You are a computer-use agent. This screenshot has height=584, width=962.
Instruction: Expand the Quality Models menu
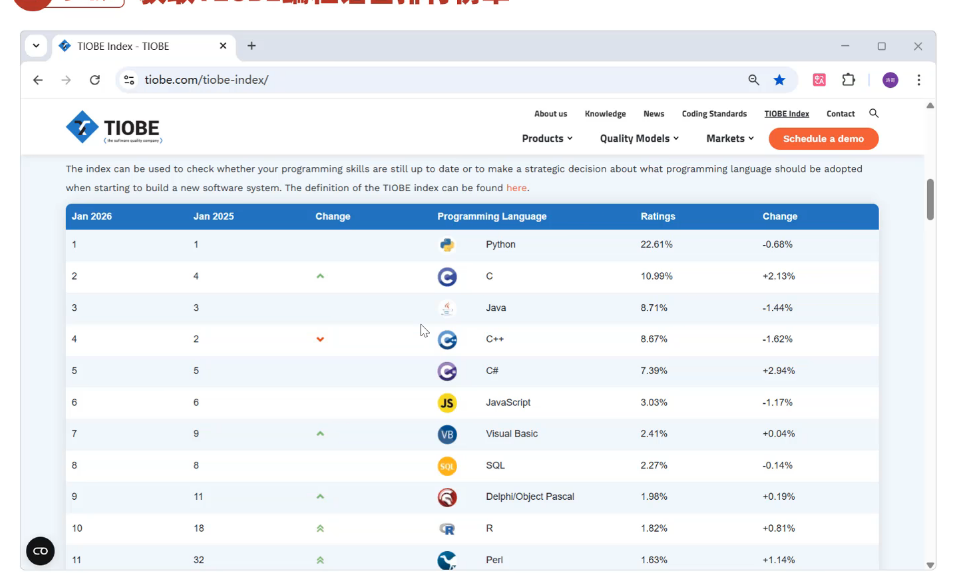639,139
